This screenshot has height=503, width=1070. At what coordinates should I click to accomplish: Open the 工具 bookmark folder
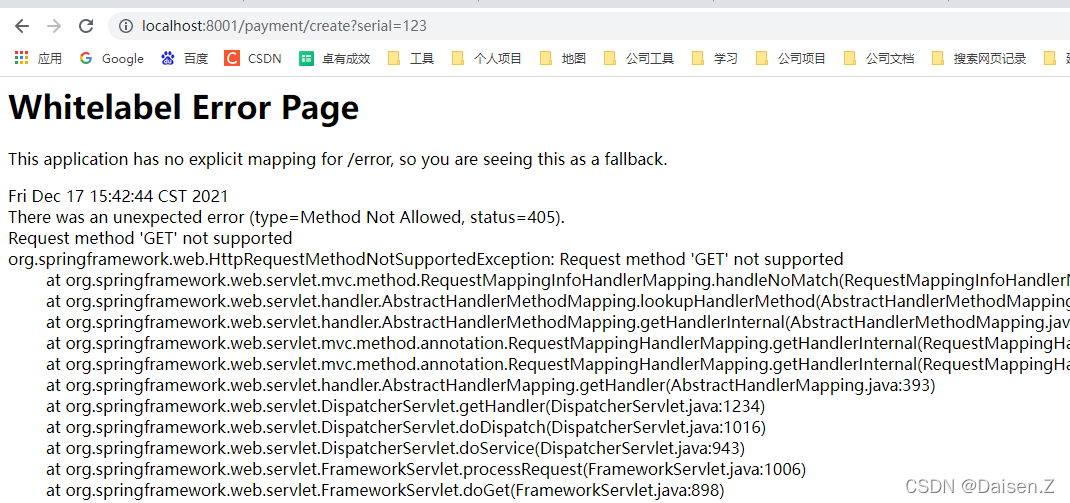coord(411,59)
